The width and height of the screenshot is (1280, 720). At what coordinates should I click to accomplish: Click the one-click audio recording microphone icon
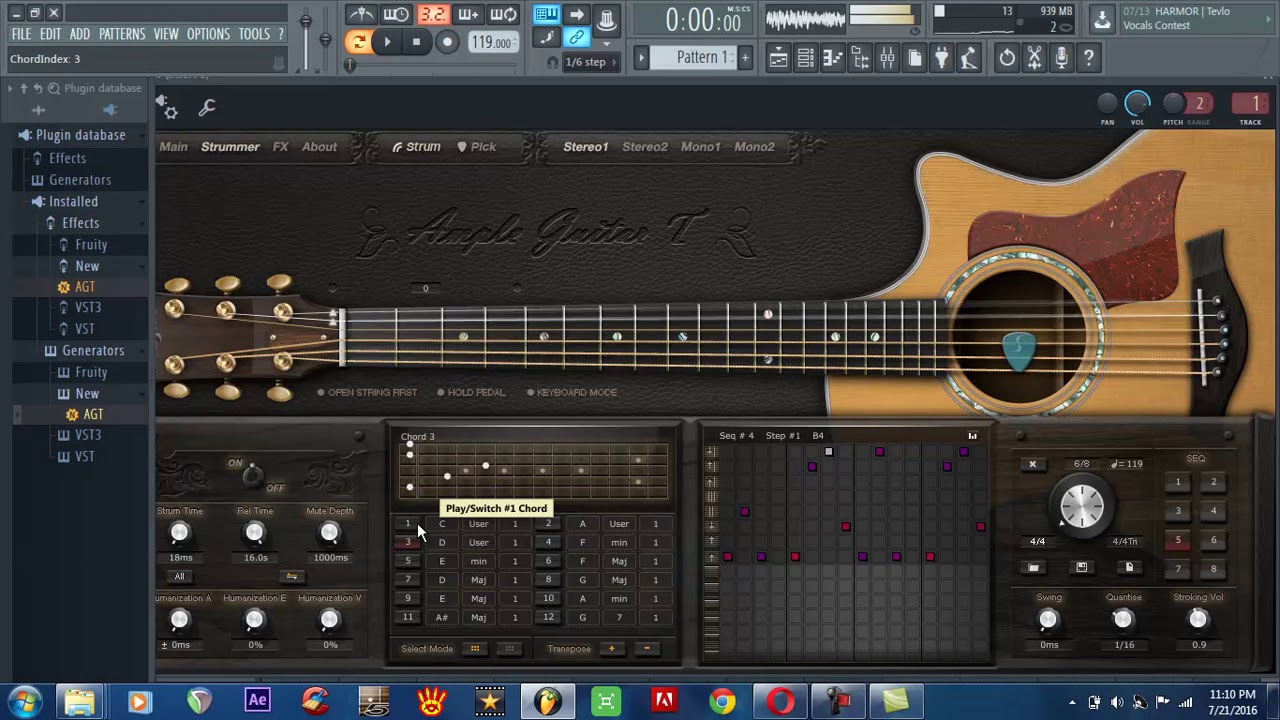pos(1062,58)
